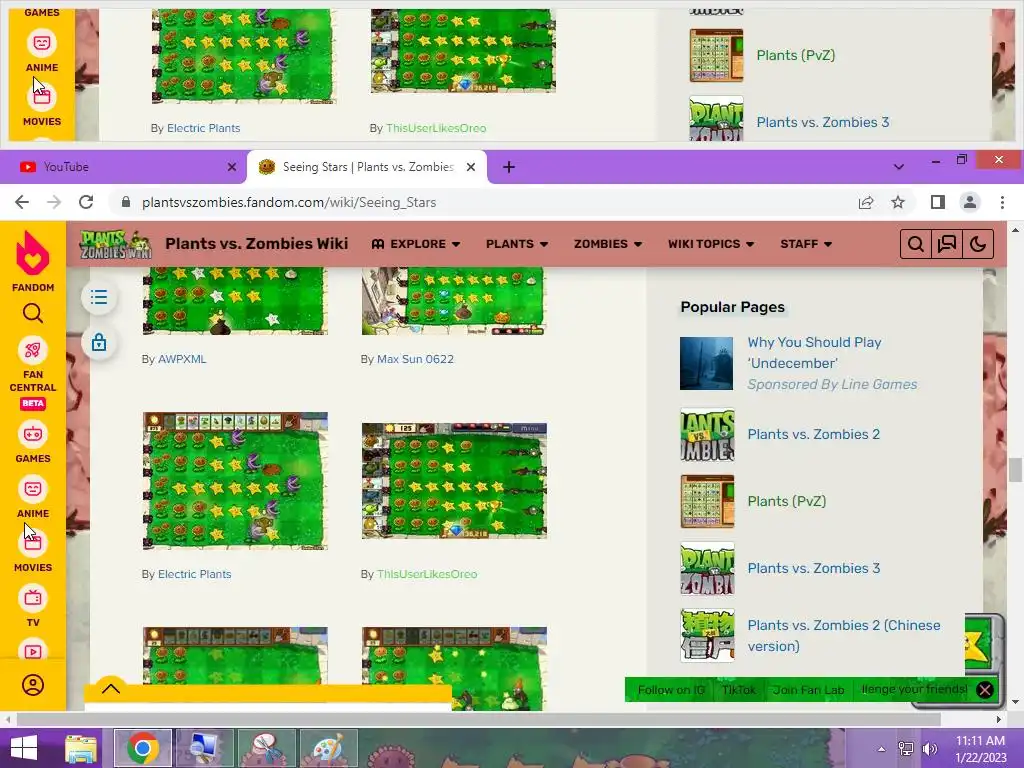The image size is (1024, 768).
Task: Bookmark this tab with the star icon
Action: 898,202
